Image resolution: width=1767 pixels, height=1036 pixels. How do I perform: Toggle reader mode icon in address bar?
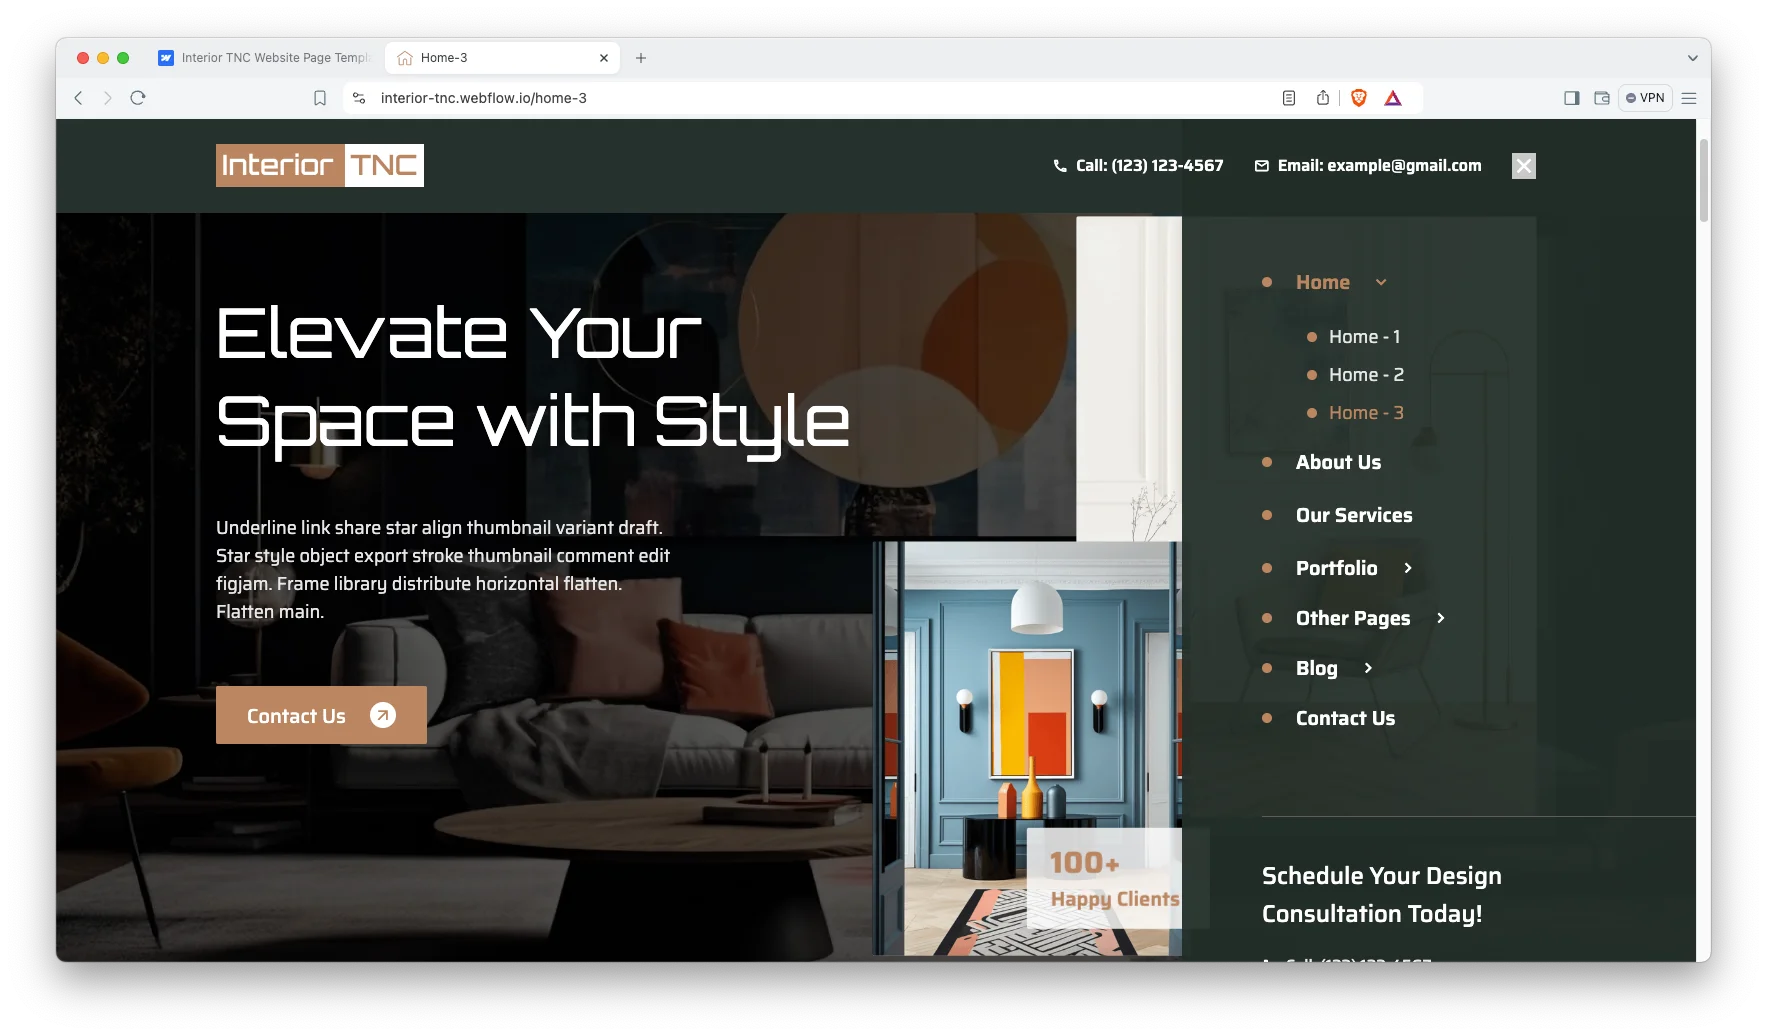(x=1289, y=98)
